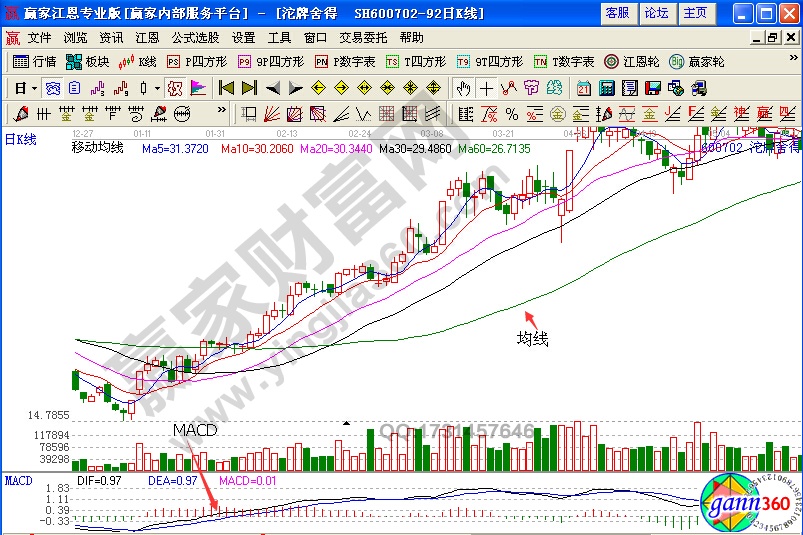This screenshot has width=803, height=535.
Task: Click the 论坛 forum button
Action: pyautogui.click(x=656, y=13)
